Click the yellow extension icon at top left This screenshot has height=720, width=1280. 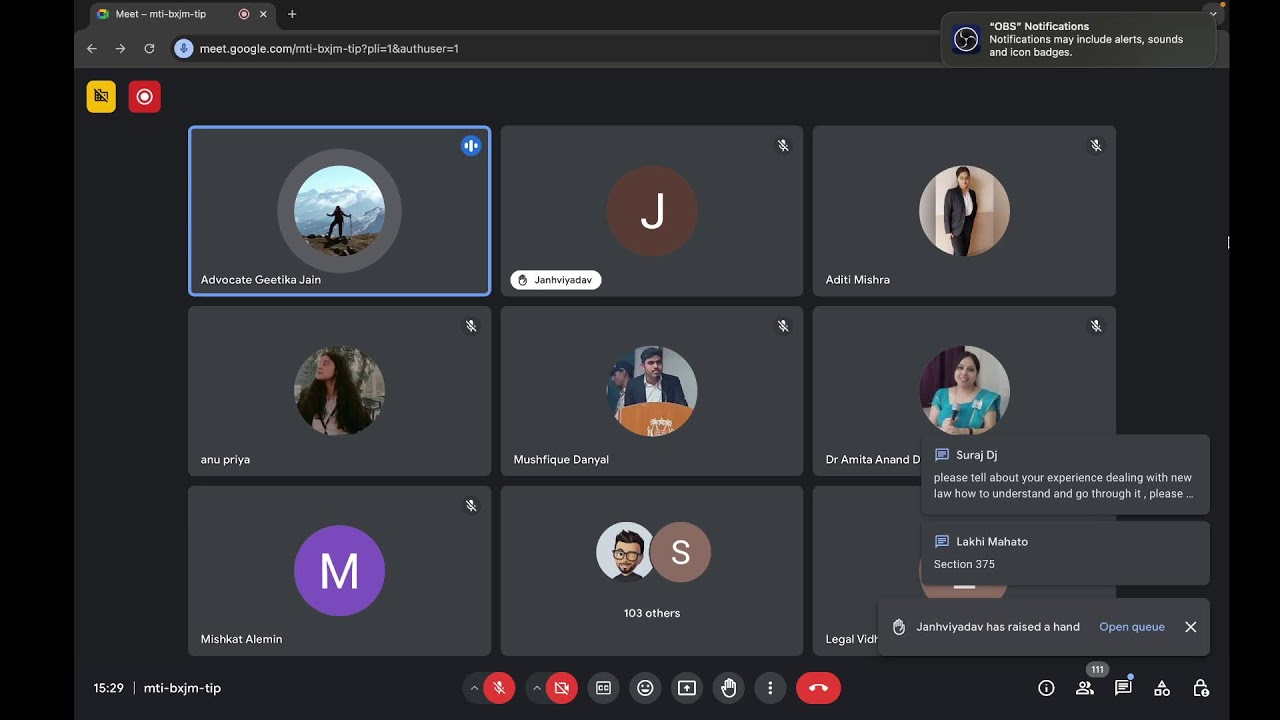[x=101, y=96]
